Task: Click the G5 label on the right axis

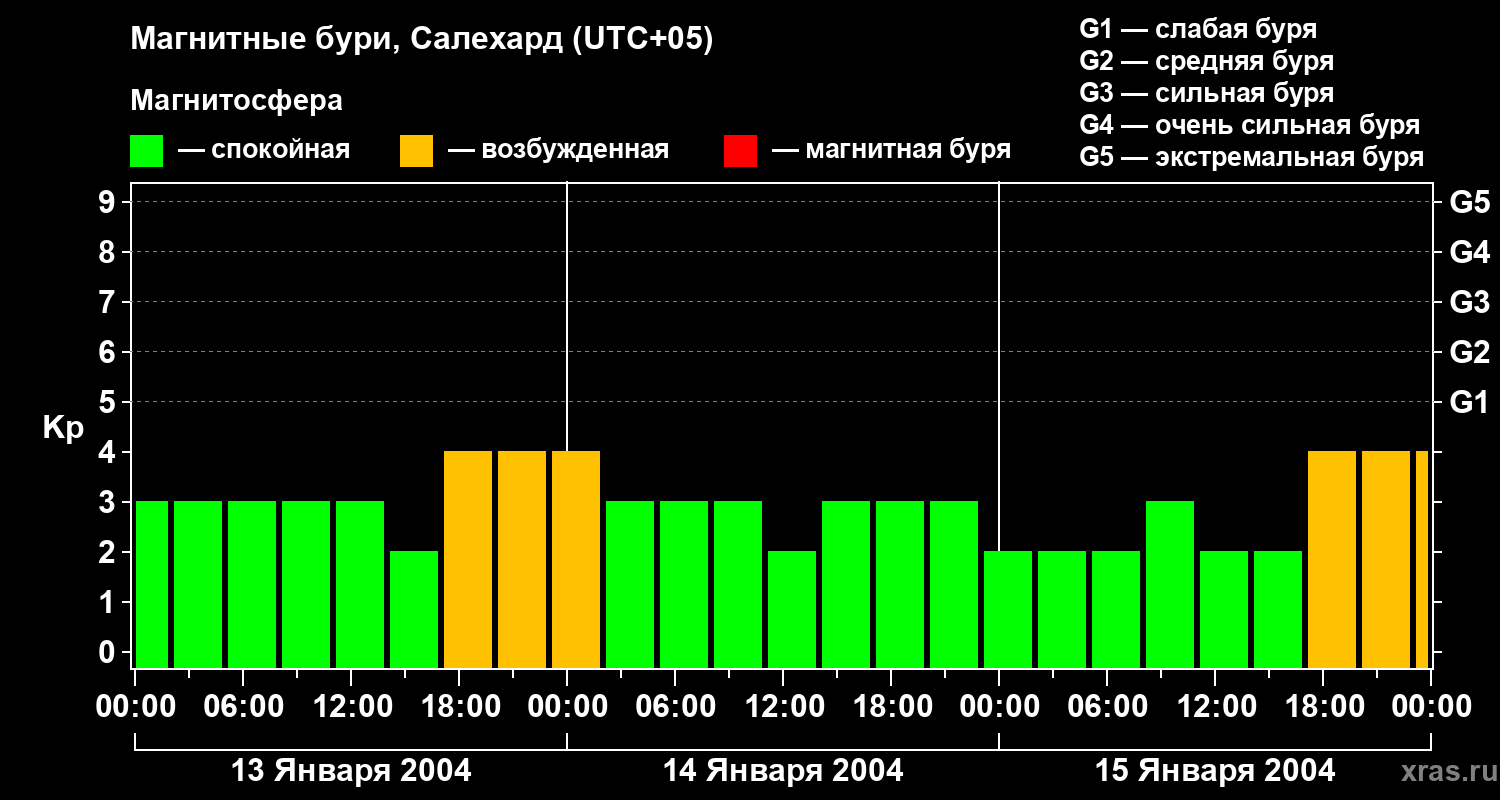Action: 1469,202
